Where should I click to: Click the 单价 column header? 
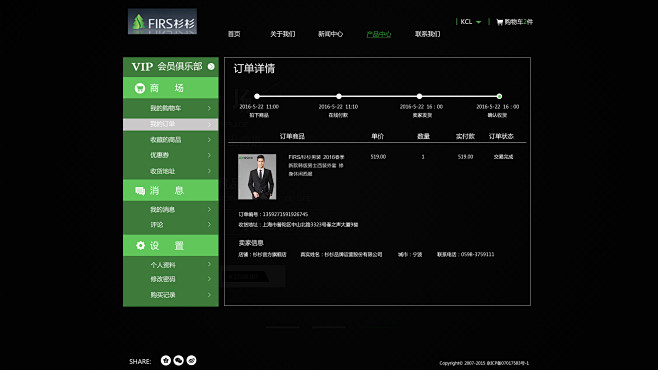pyautogui.click(x=378, y=136)
